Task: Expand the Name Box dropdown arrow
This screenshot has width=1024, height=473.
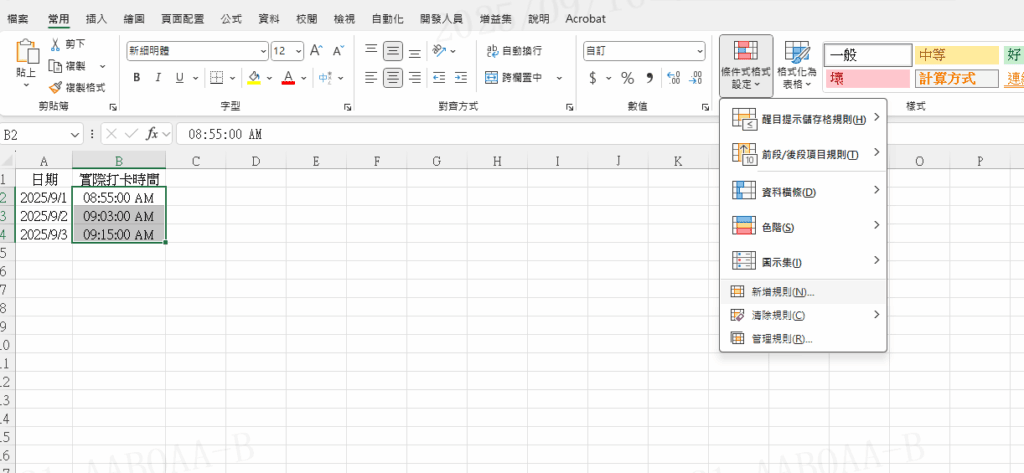Action: 75,134
